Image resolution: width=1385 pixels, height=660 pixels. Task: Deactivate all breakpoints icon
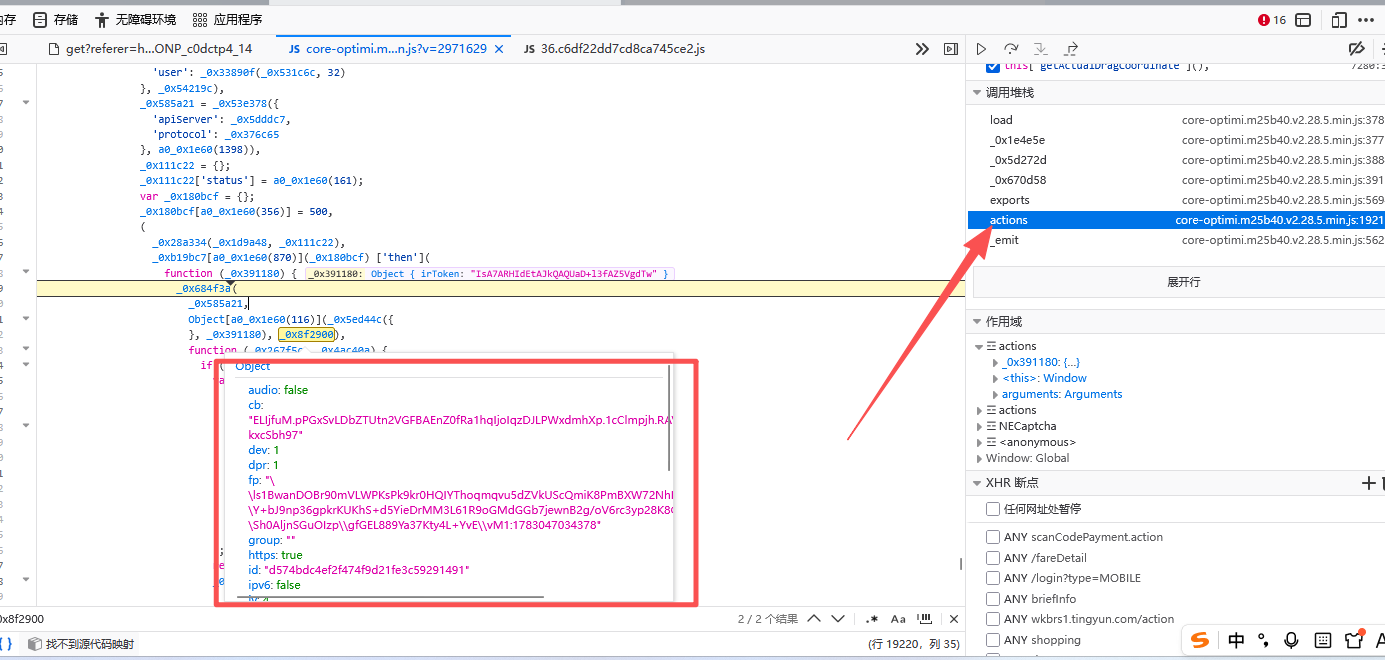[1356, 48]
